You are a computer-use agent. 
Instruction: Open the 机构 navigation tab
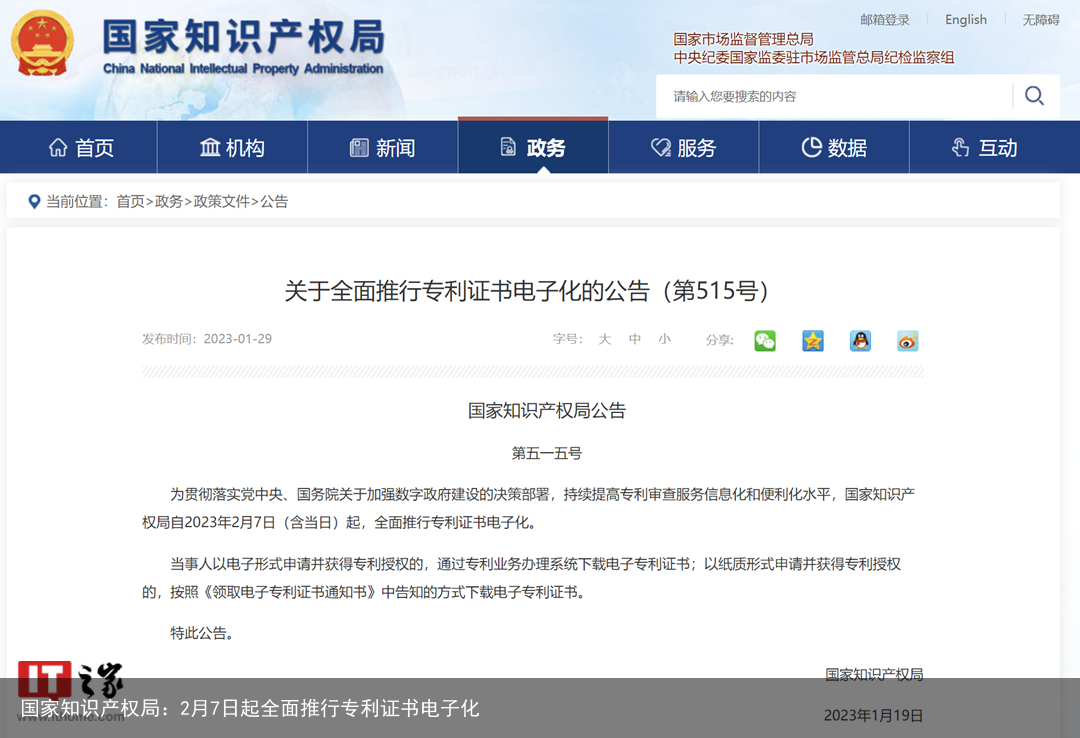(x=232, y=147)
